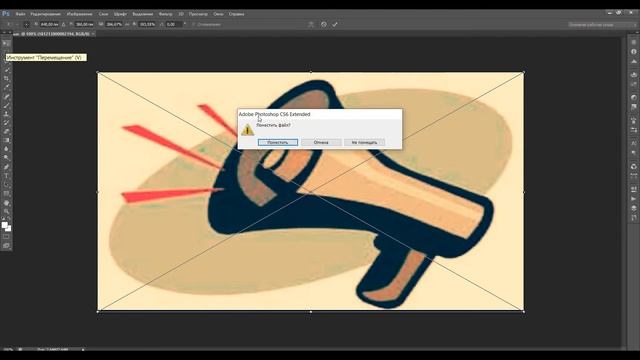Click the width percentage field
Screen dimensions: 640x360
tap(114, 24)
